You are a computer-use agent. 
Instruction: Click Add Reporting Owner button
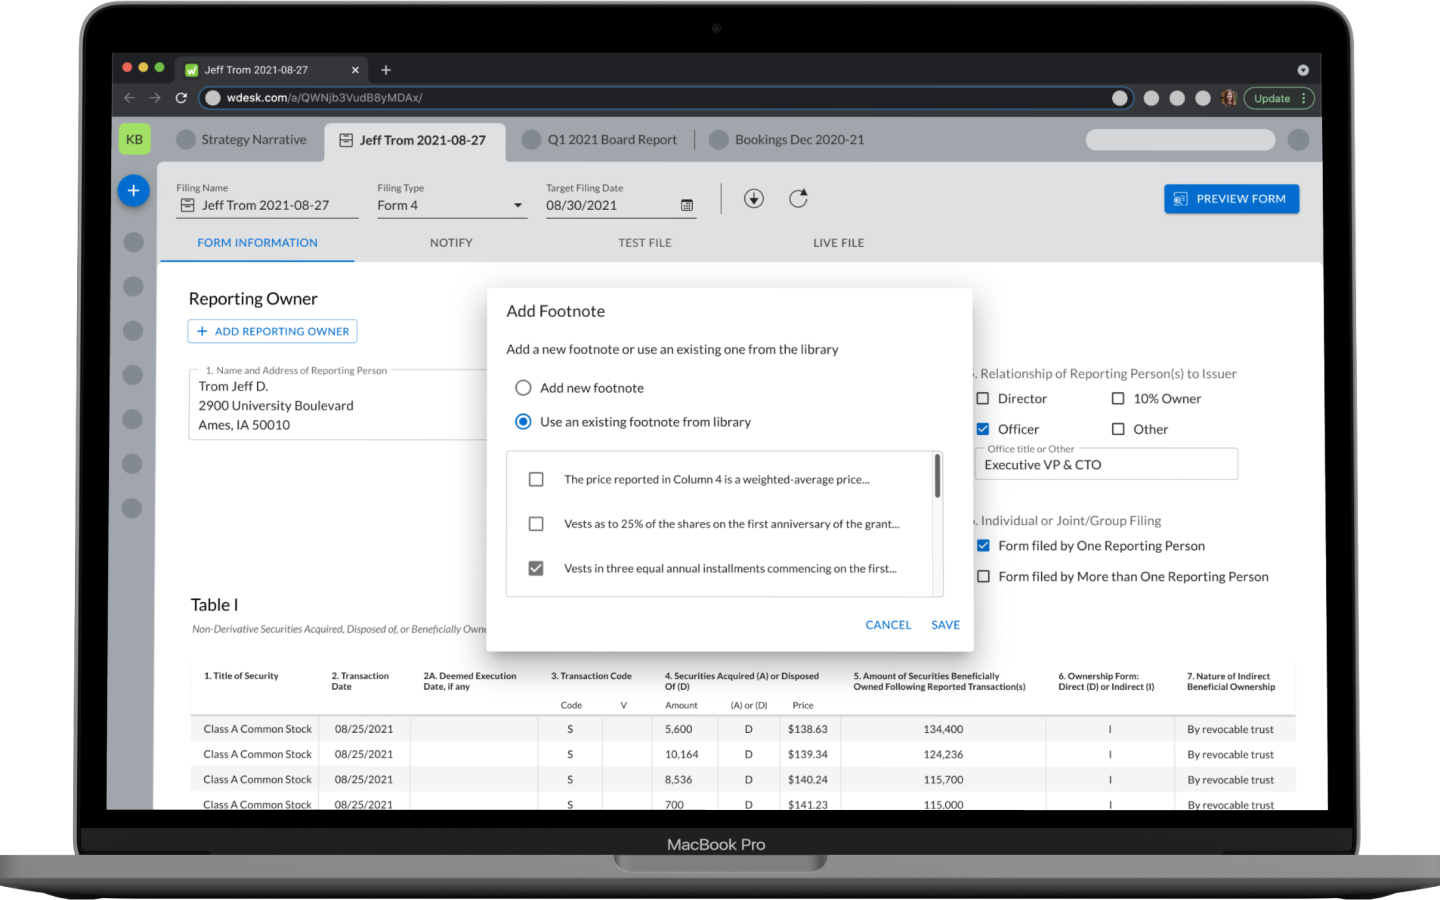(272, 331)
